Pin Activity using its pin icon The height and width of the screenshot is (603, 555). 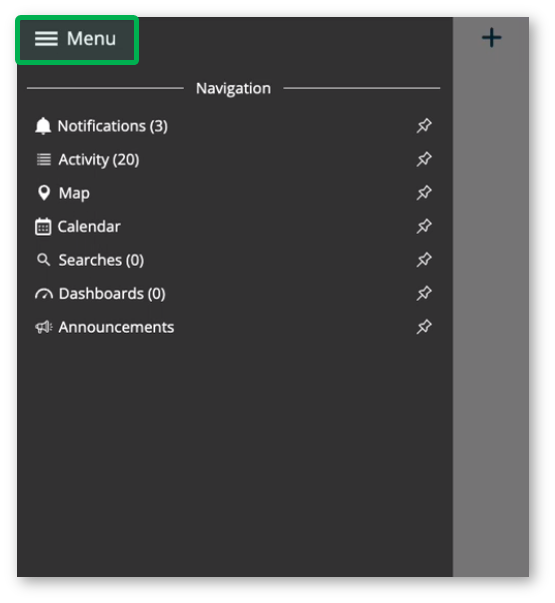point(424,159)
